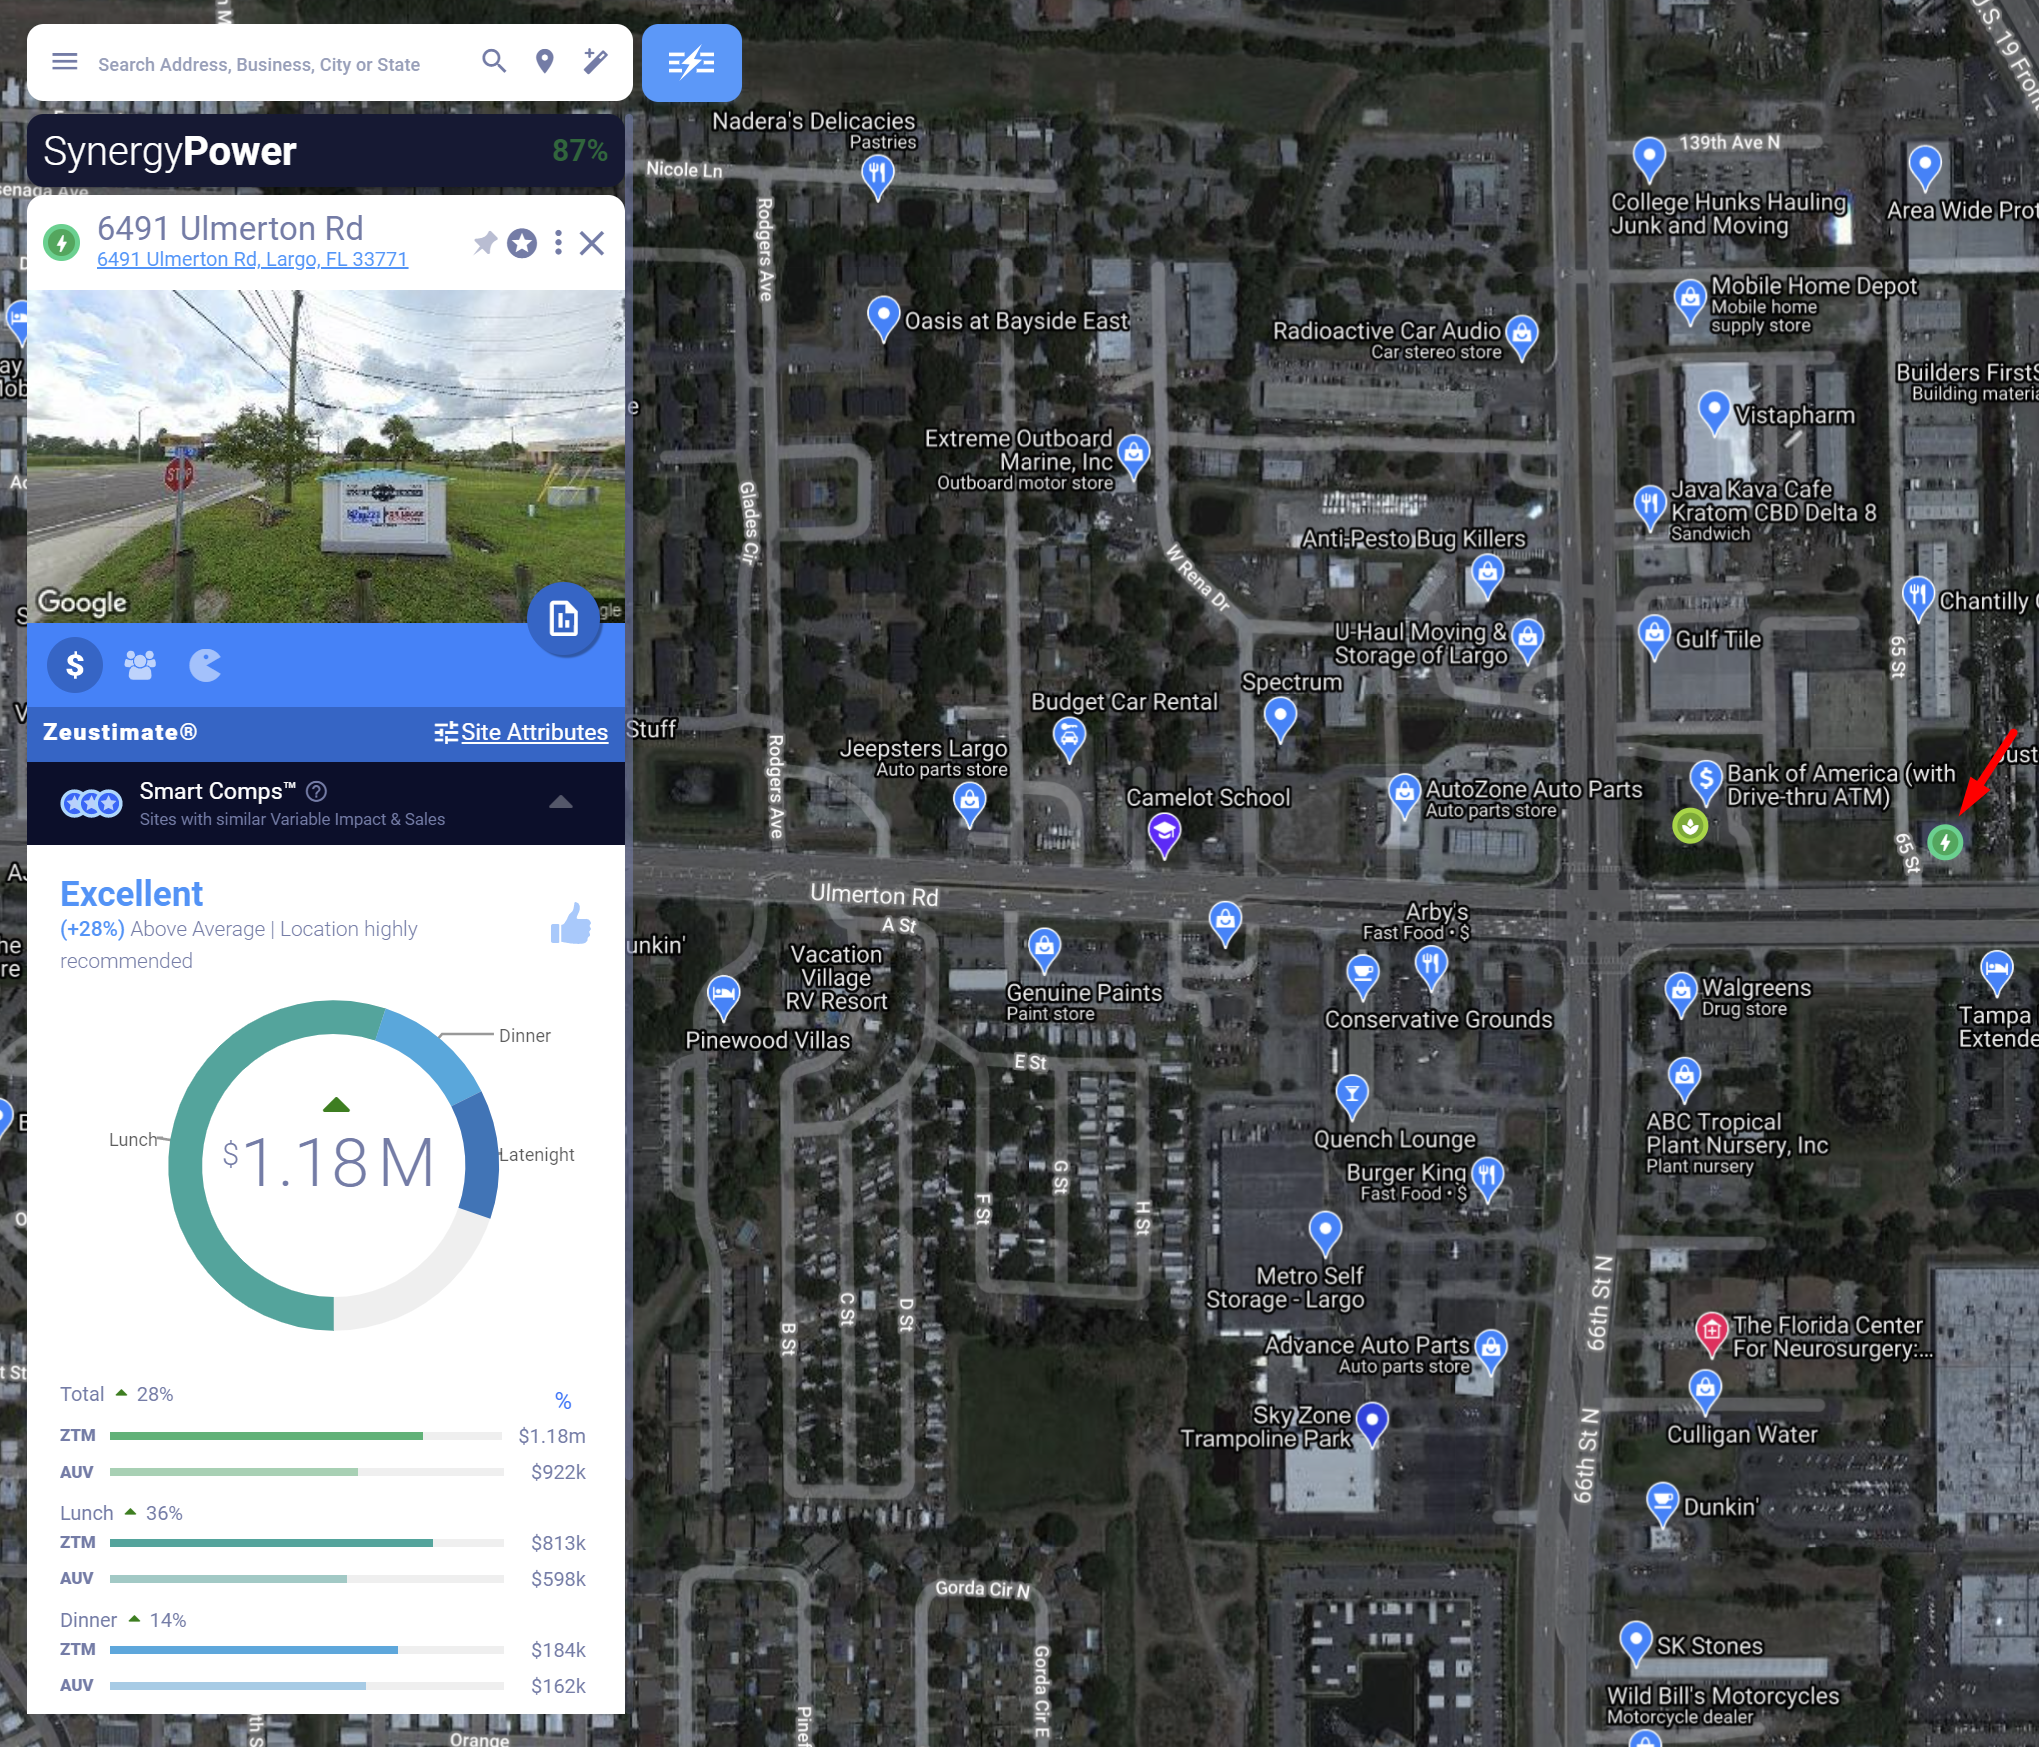The width and height of the screenshot is (2039, 1747).
Task: Click the Oasis at Bayside East pin
Action: click(883, 319)
